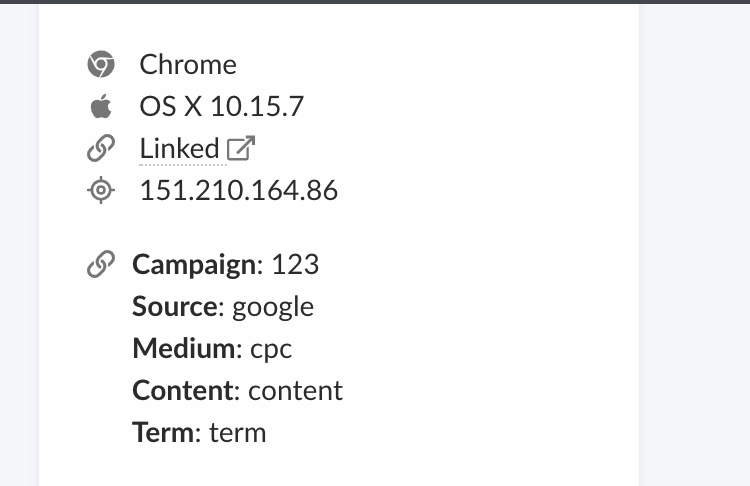Image resolution: width=750 pixels, height=486 pixels.
Task: Select the medium value cpc
Action: (x=271, y=349)
